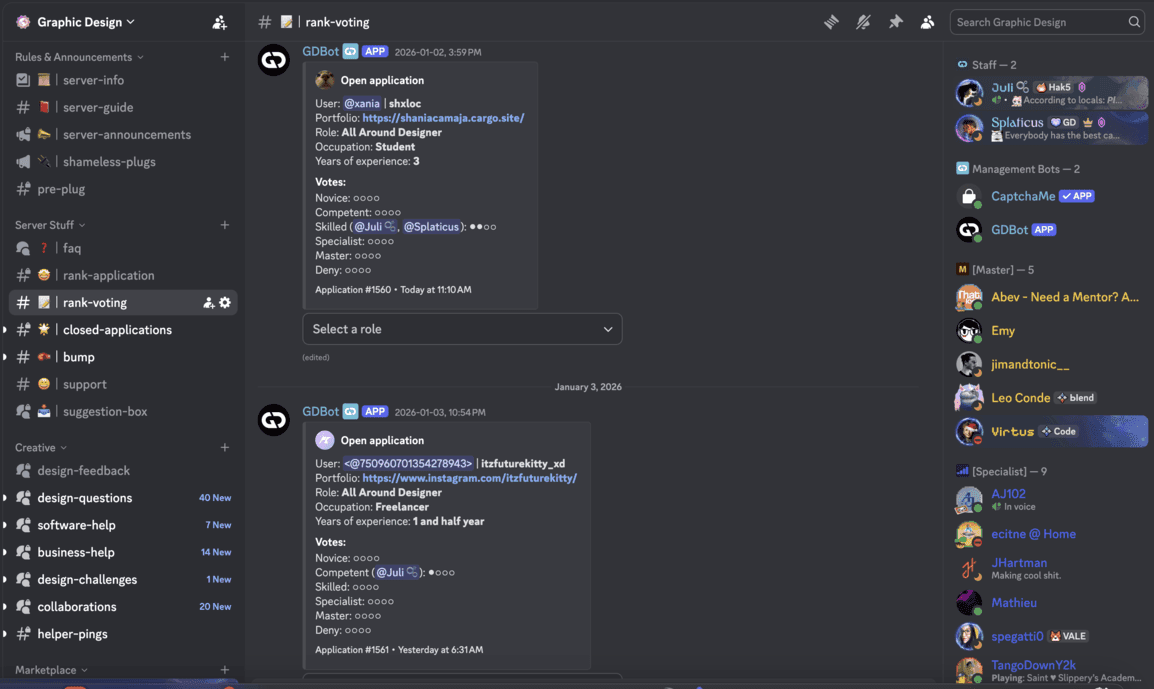Open the threads icon in channel header
The image size is (1154, 689).
831,21
